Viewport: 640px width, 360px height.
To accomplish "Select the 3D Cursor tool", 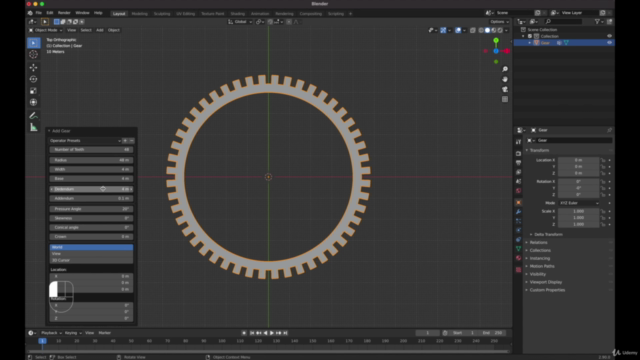I will coord(33,54).
